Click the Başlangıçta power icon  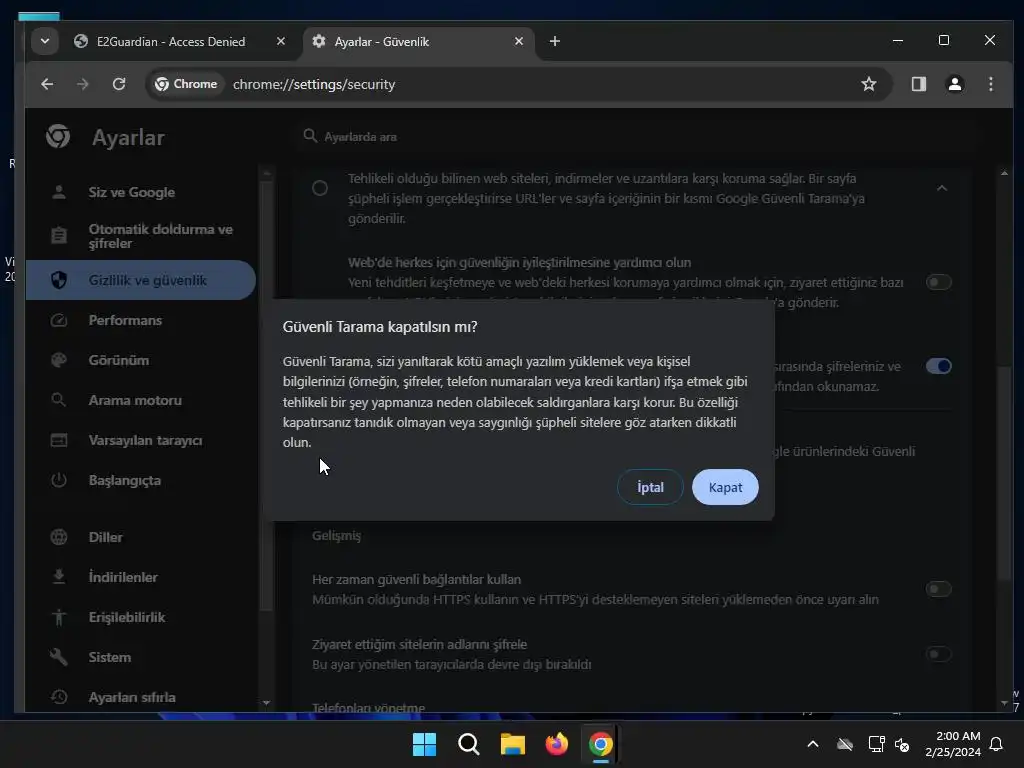[59, 480]
